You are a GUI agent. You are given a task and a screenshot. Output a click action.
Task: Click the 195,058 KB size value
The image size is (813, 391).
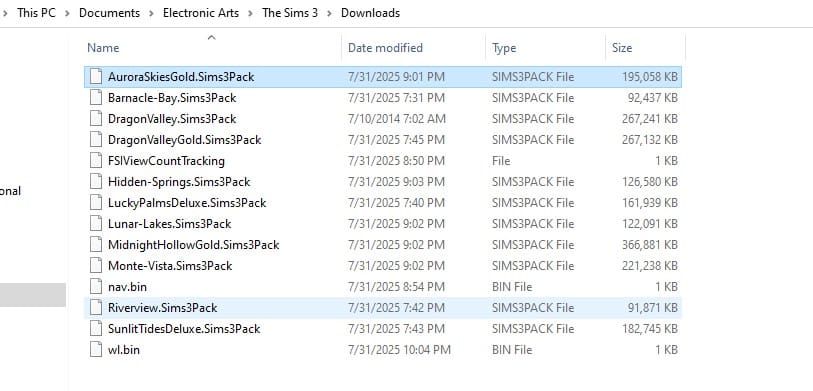(x=650, y=77)
